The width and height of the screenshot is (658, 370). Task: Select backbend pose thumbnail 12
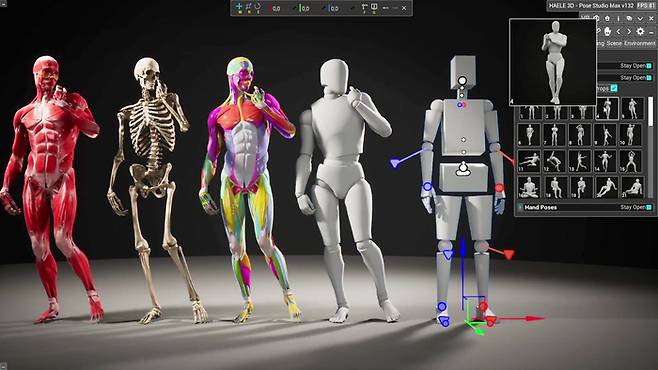click(x=555, y=161)
